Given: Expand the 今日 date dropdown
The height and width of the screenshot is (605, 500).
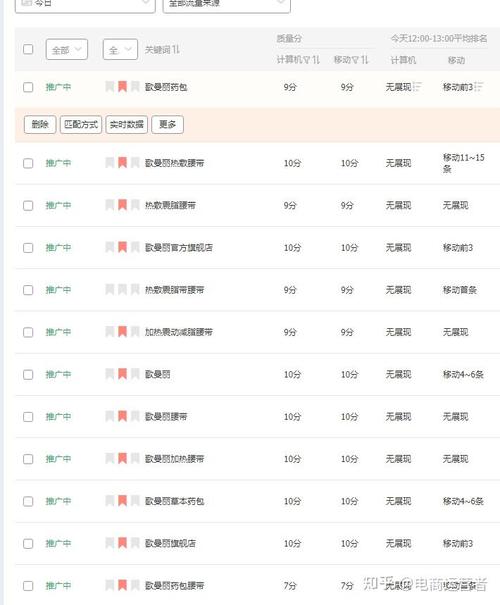Looking at the screenshot, I should coord(85,4).
